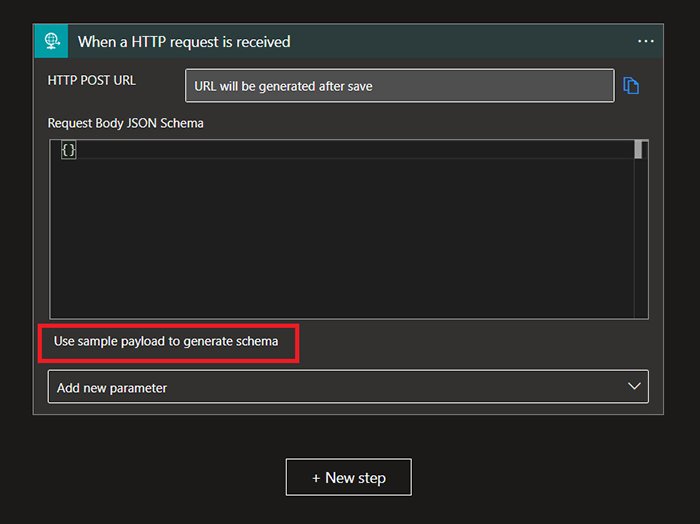Click Use sample payload to generate schema

[x=166, y=341]
